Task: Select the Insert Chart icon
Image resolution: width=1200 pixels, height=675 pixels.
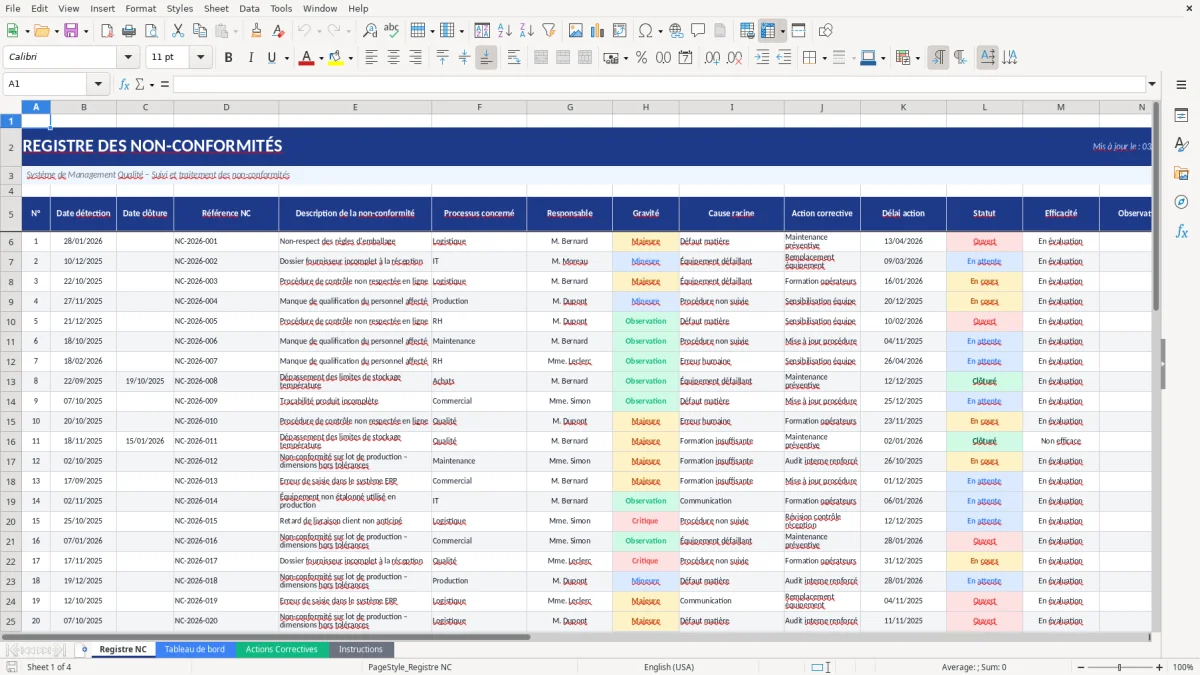Action: 597,30
